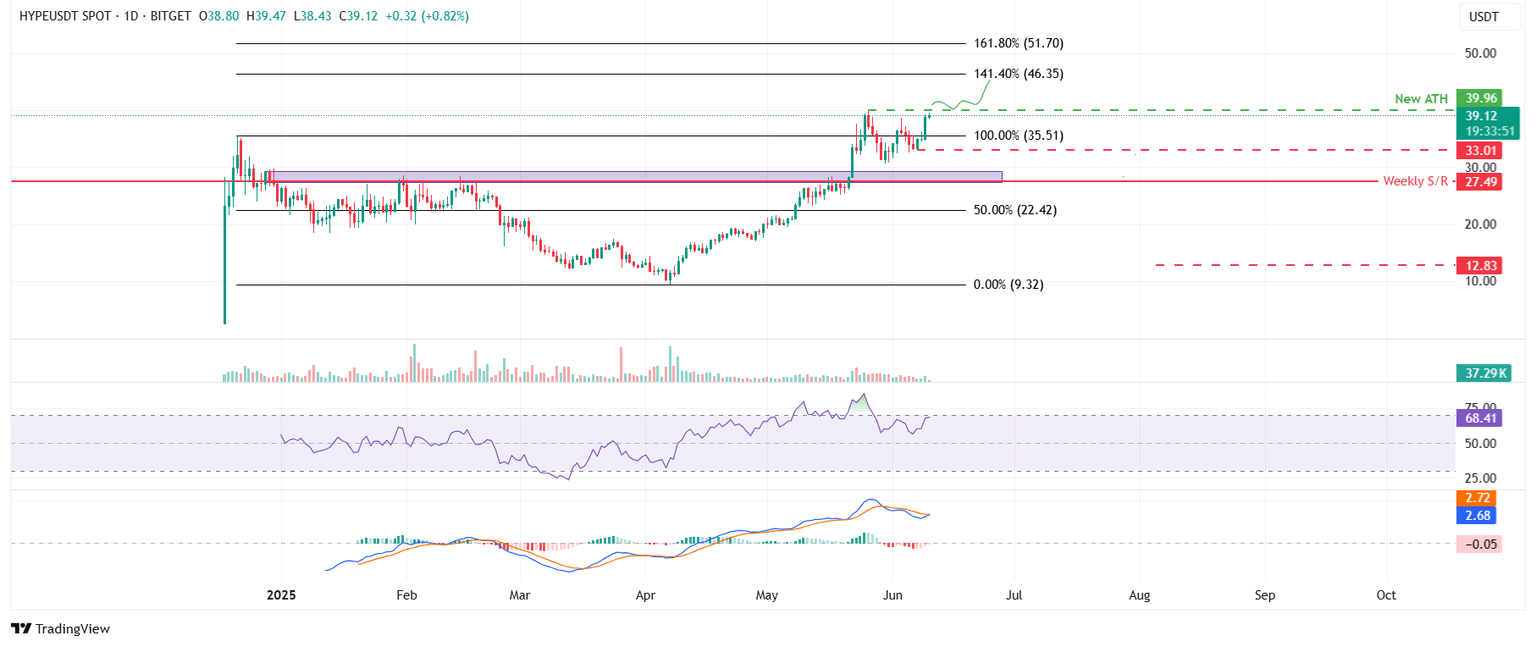Click the 2025 label on the time axis
This screenshot has height=647, width=1536.
tap(280, 594)
